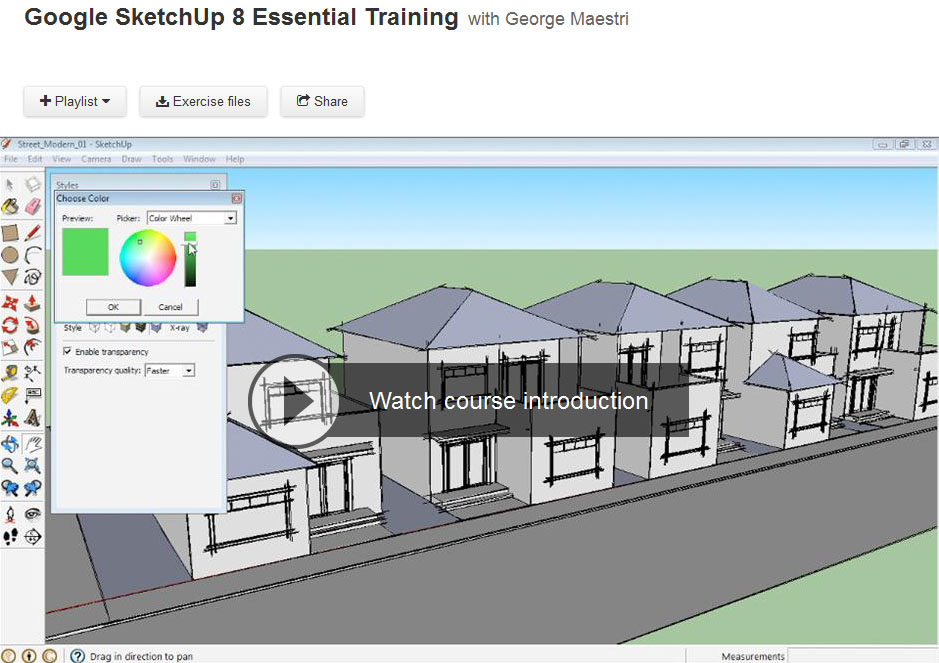
Task: Select the Line pencil tool
Action: (x=32, y=232)
